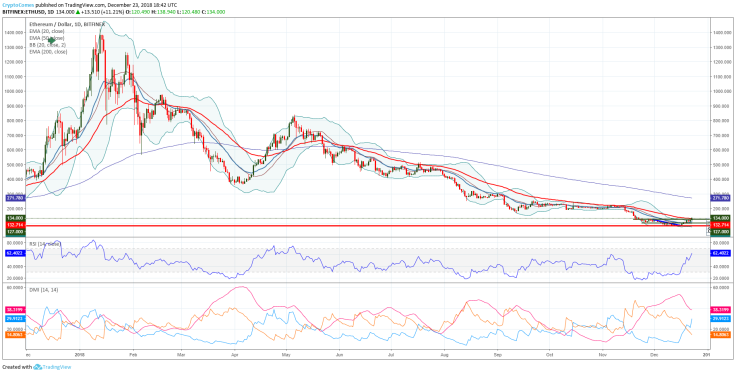Click the 271.780 label on left axis
This screenshot has height=374, width=736.
click(16, 198)
